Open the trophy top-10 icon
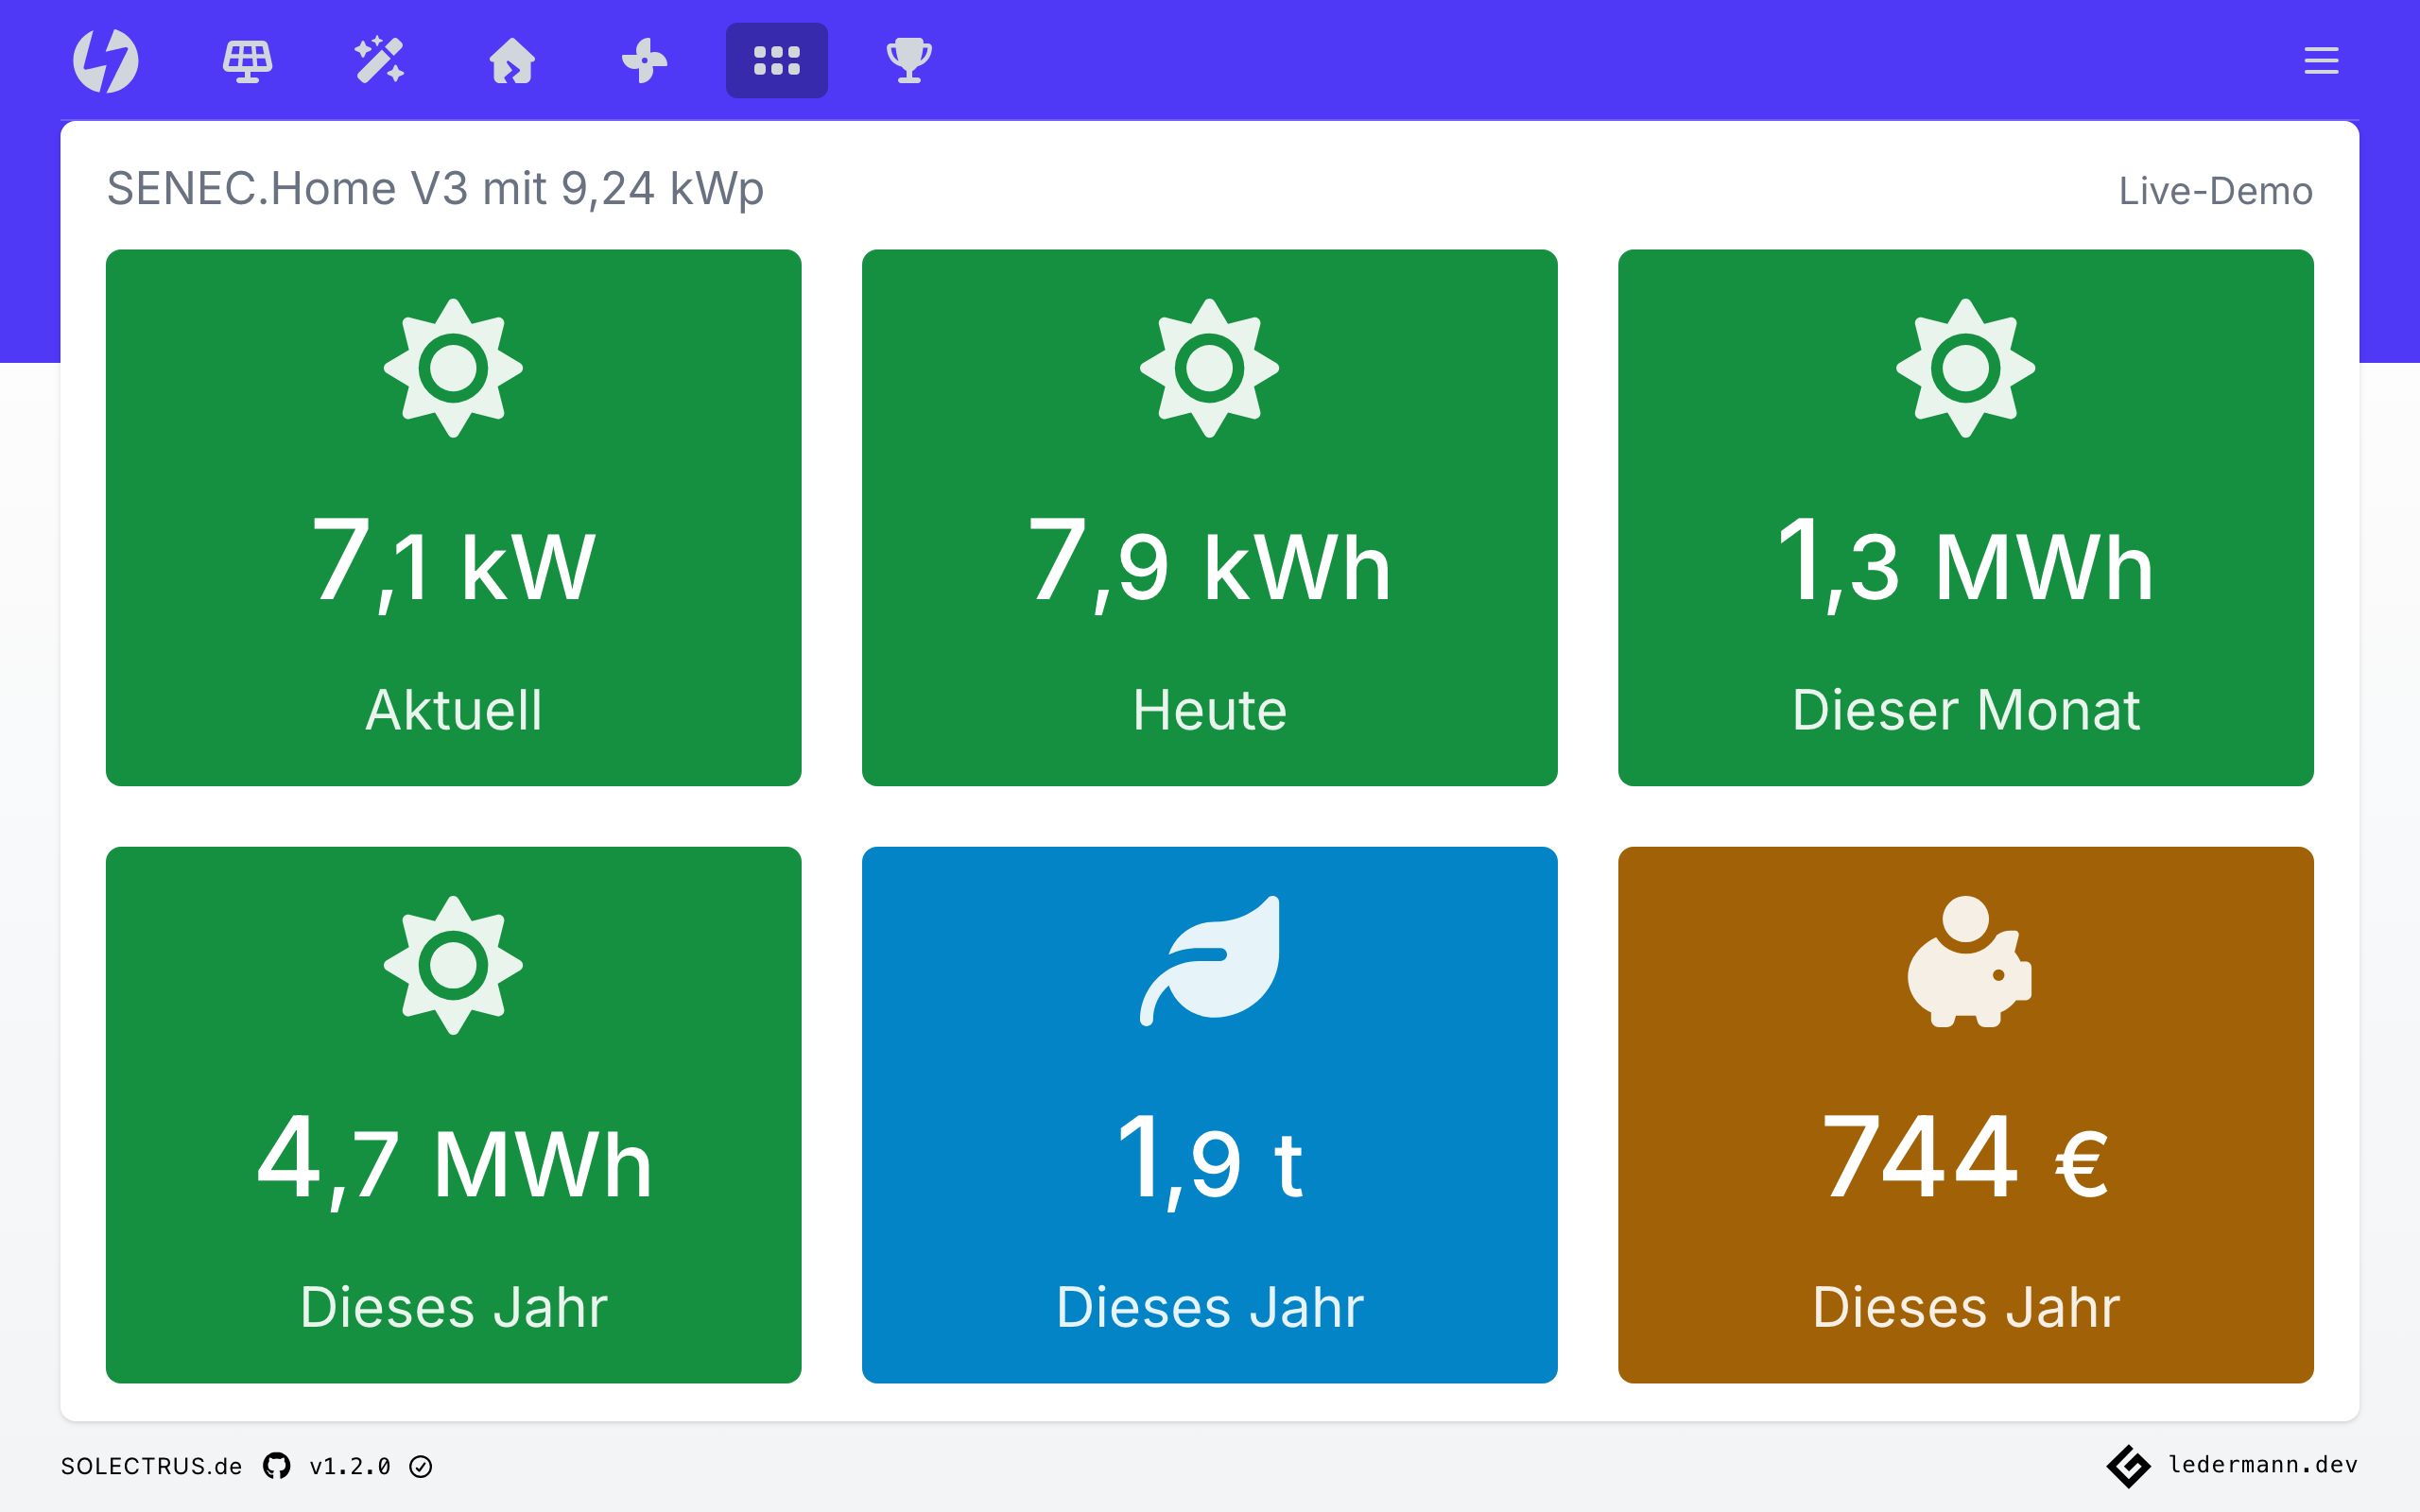The width and height of the screenshot is (2420, 1512). (x=909, y=60)
